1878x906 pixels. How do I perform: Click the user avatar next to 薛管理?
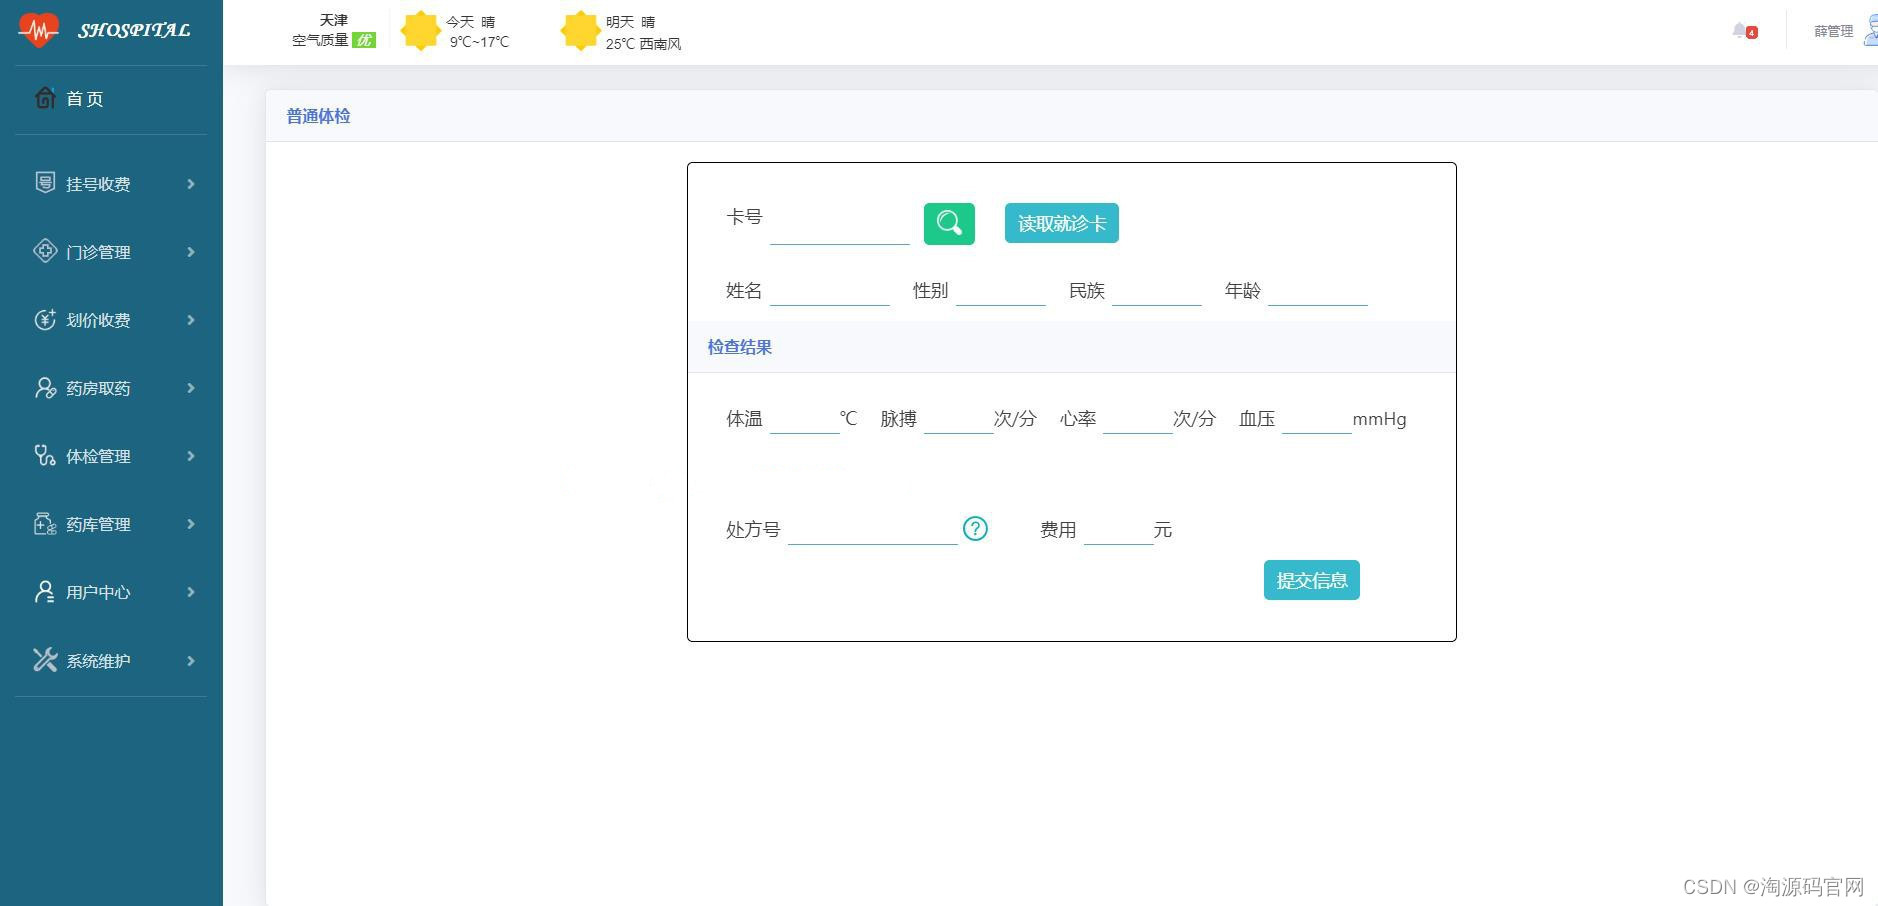[x=1870, y=30]
